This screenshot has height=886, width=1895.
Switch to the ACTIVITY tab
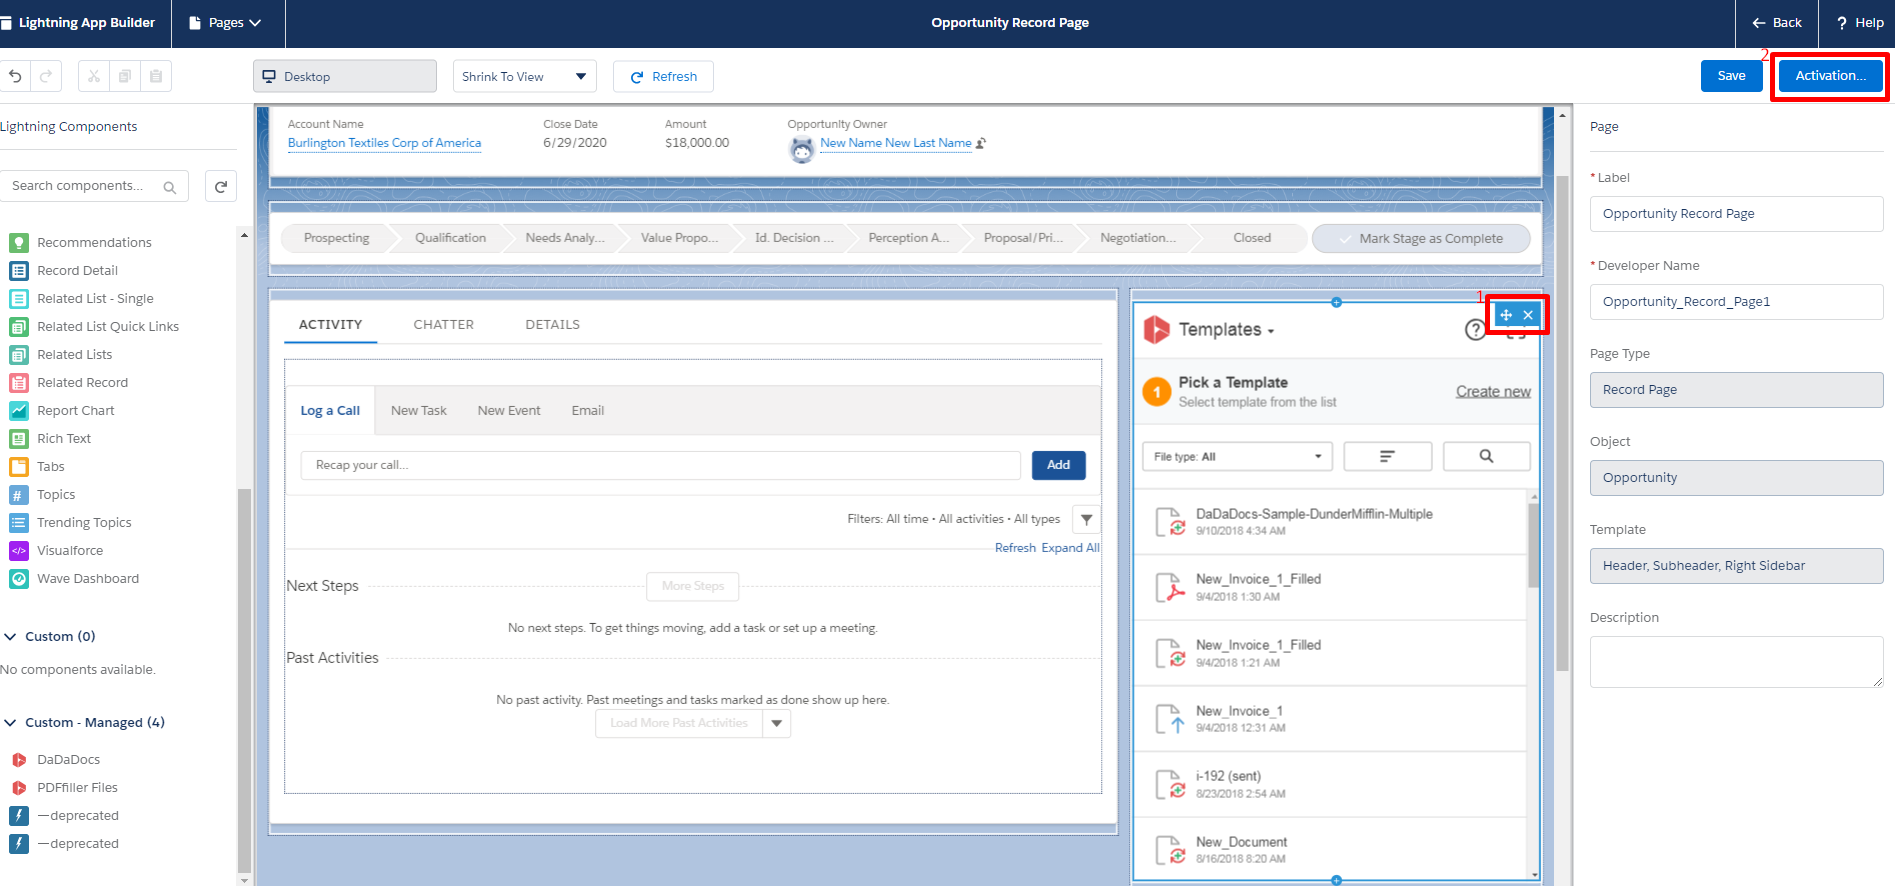click(330, 324)
